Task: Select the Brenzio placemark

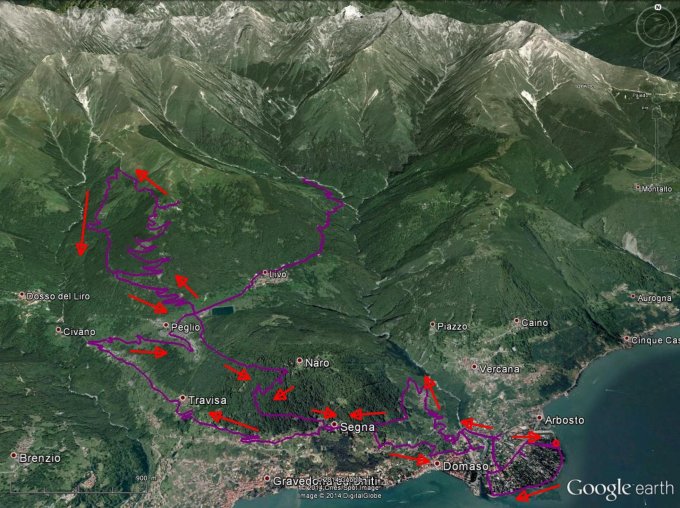Action: click(x=14, y=456)
